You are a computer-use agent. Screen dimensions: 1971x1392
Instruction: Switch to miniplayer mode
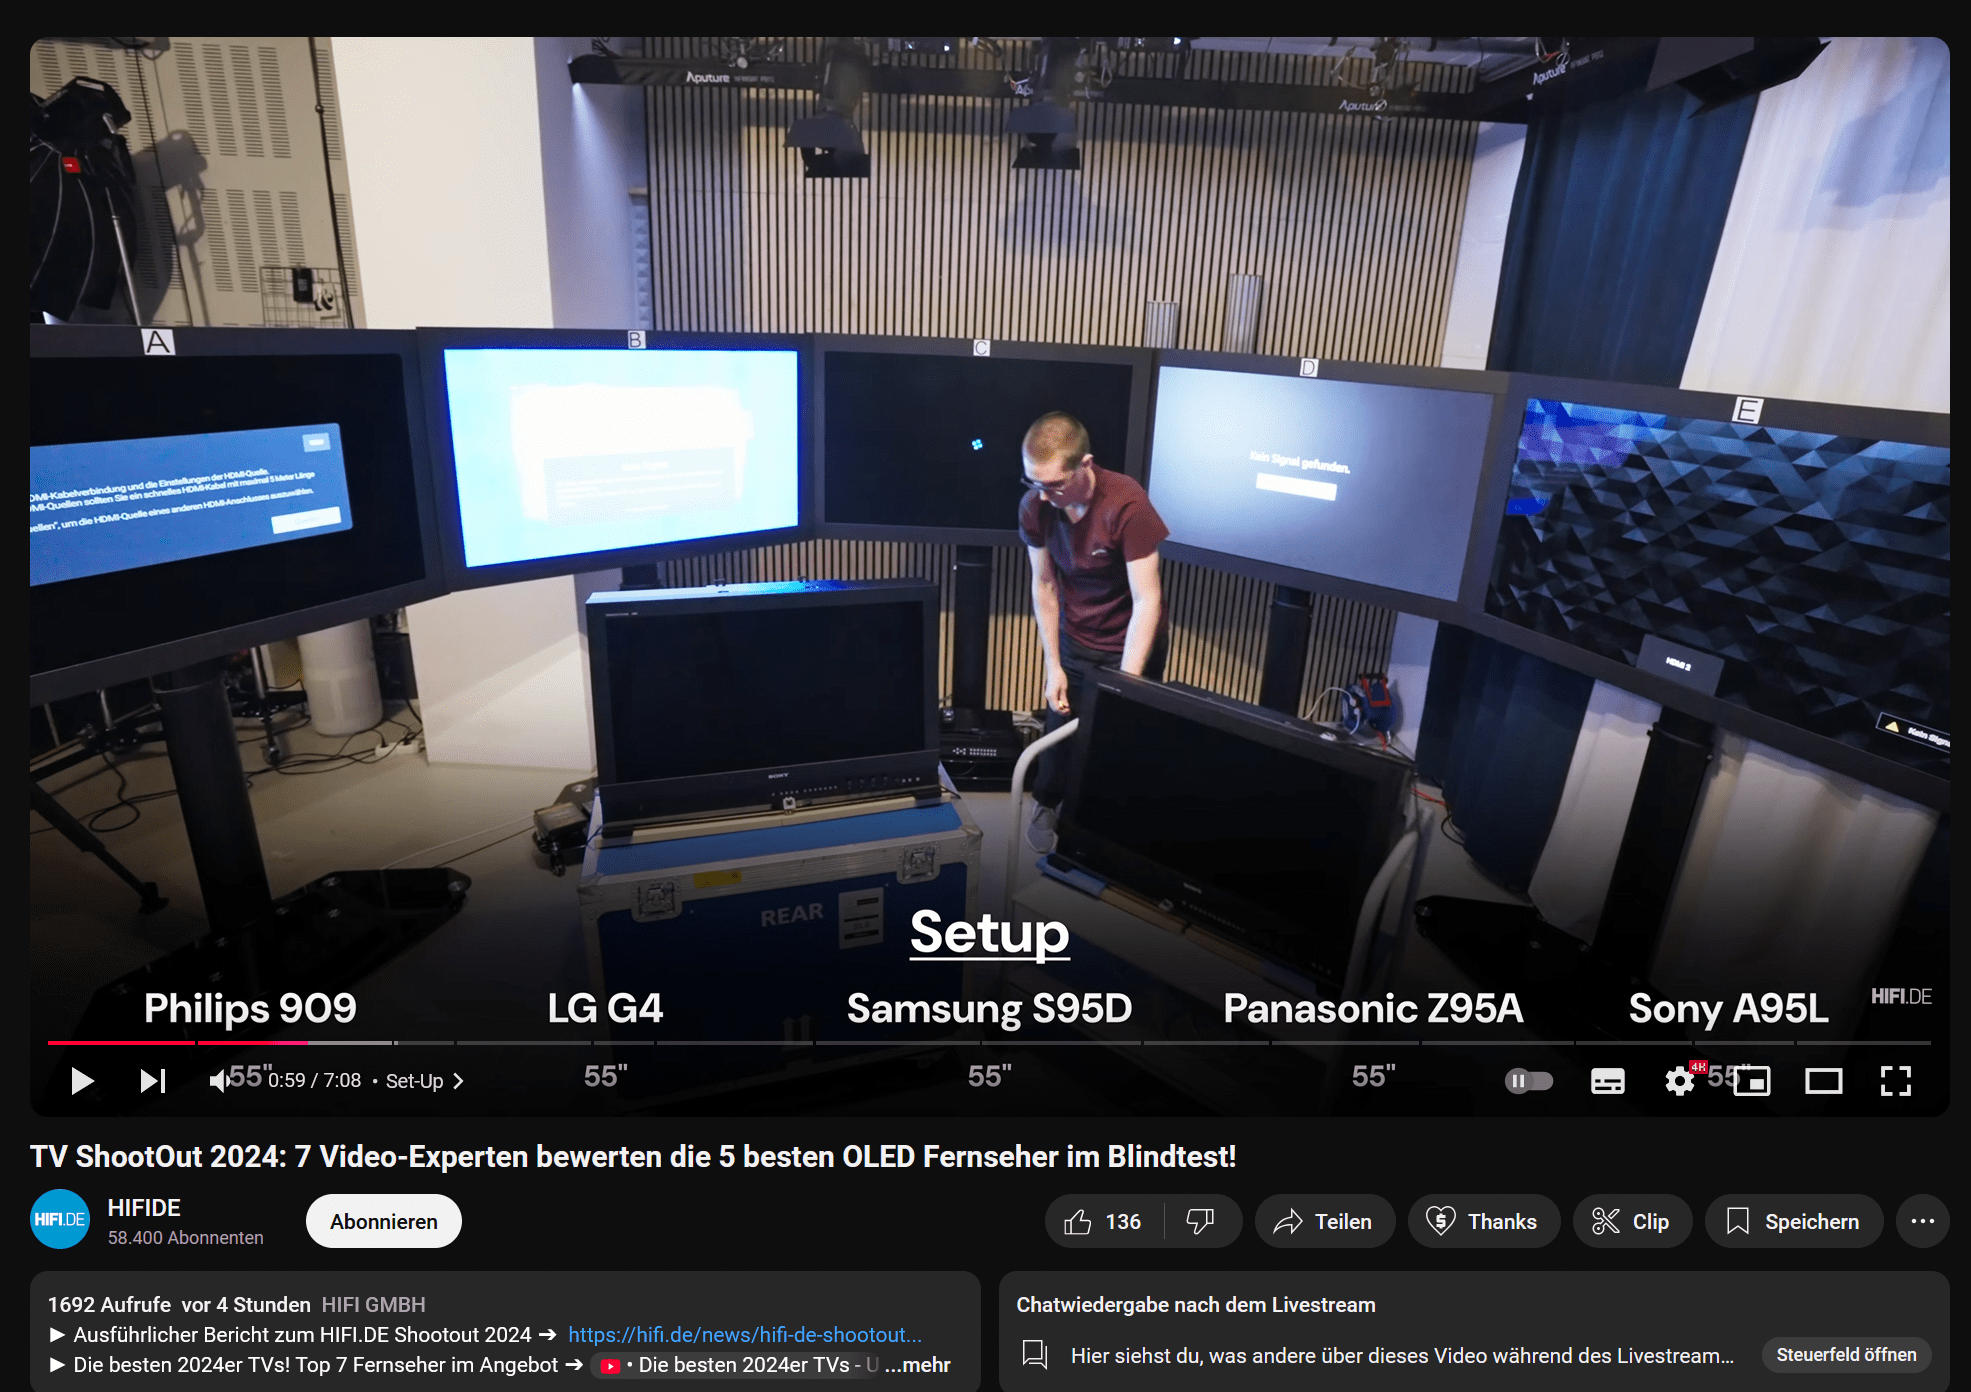[1752, 1081]
